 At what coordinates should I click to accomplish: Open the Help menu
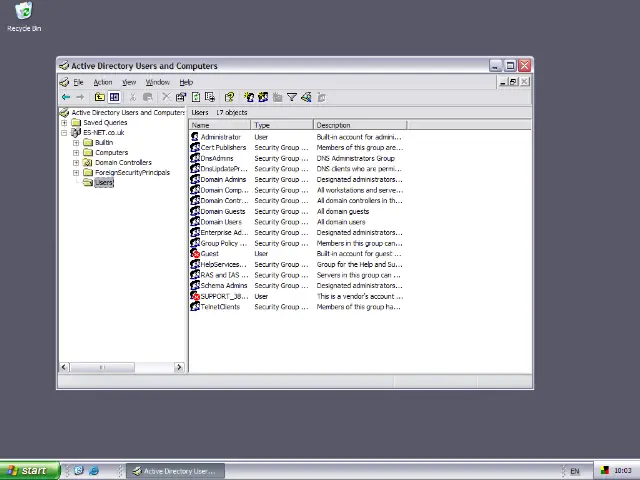pos(186,82)
